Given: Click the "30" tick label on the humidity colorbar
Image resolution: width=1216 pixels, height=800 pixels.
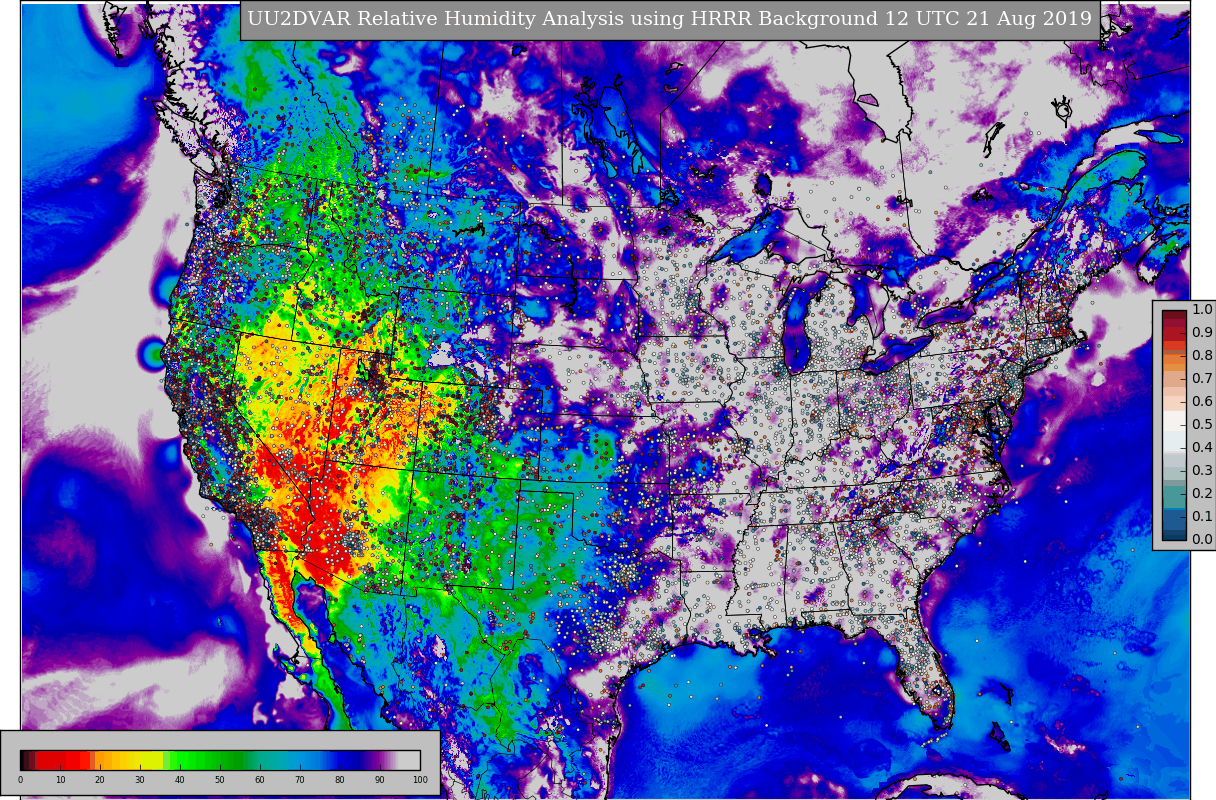Looking at the screenshot, I should tap(140, 780).
